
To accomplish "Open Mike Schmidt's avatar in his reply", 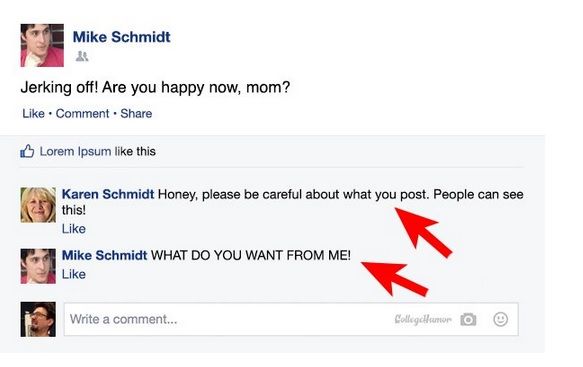I will point(38,266).
